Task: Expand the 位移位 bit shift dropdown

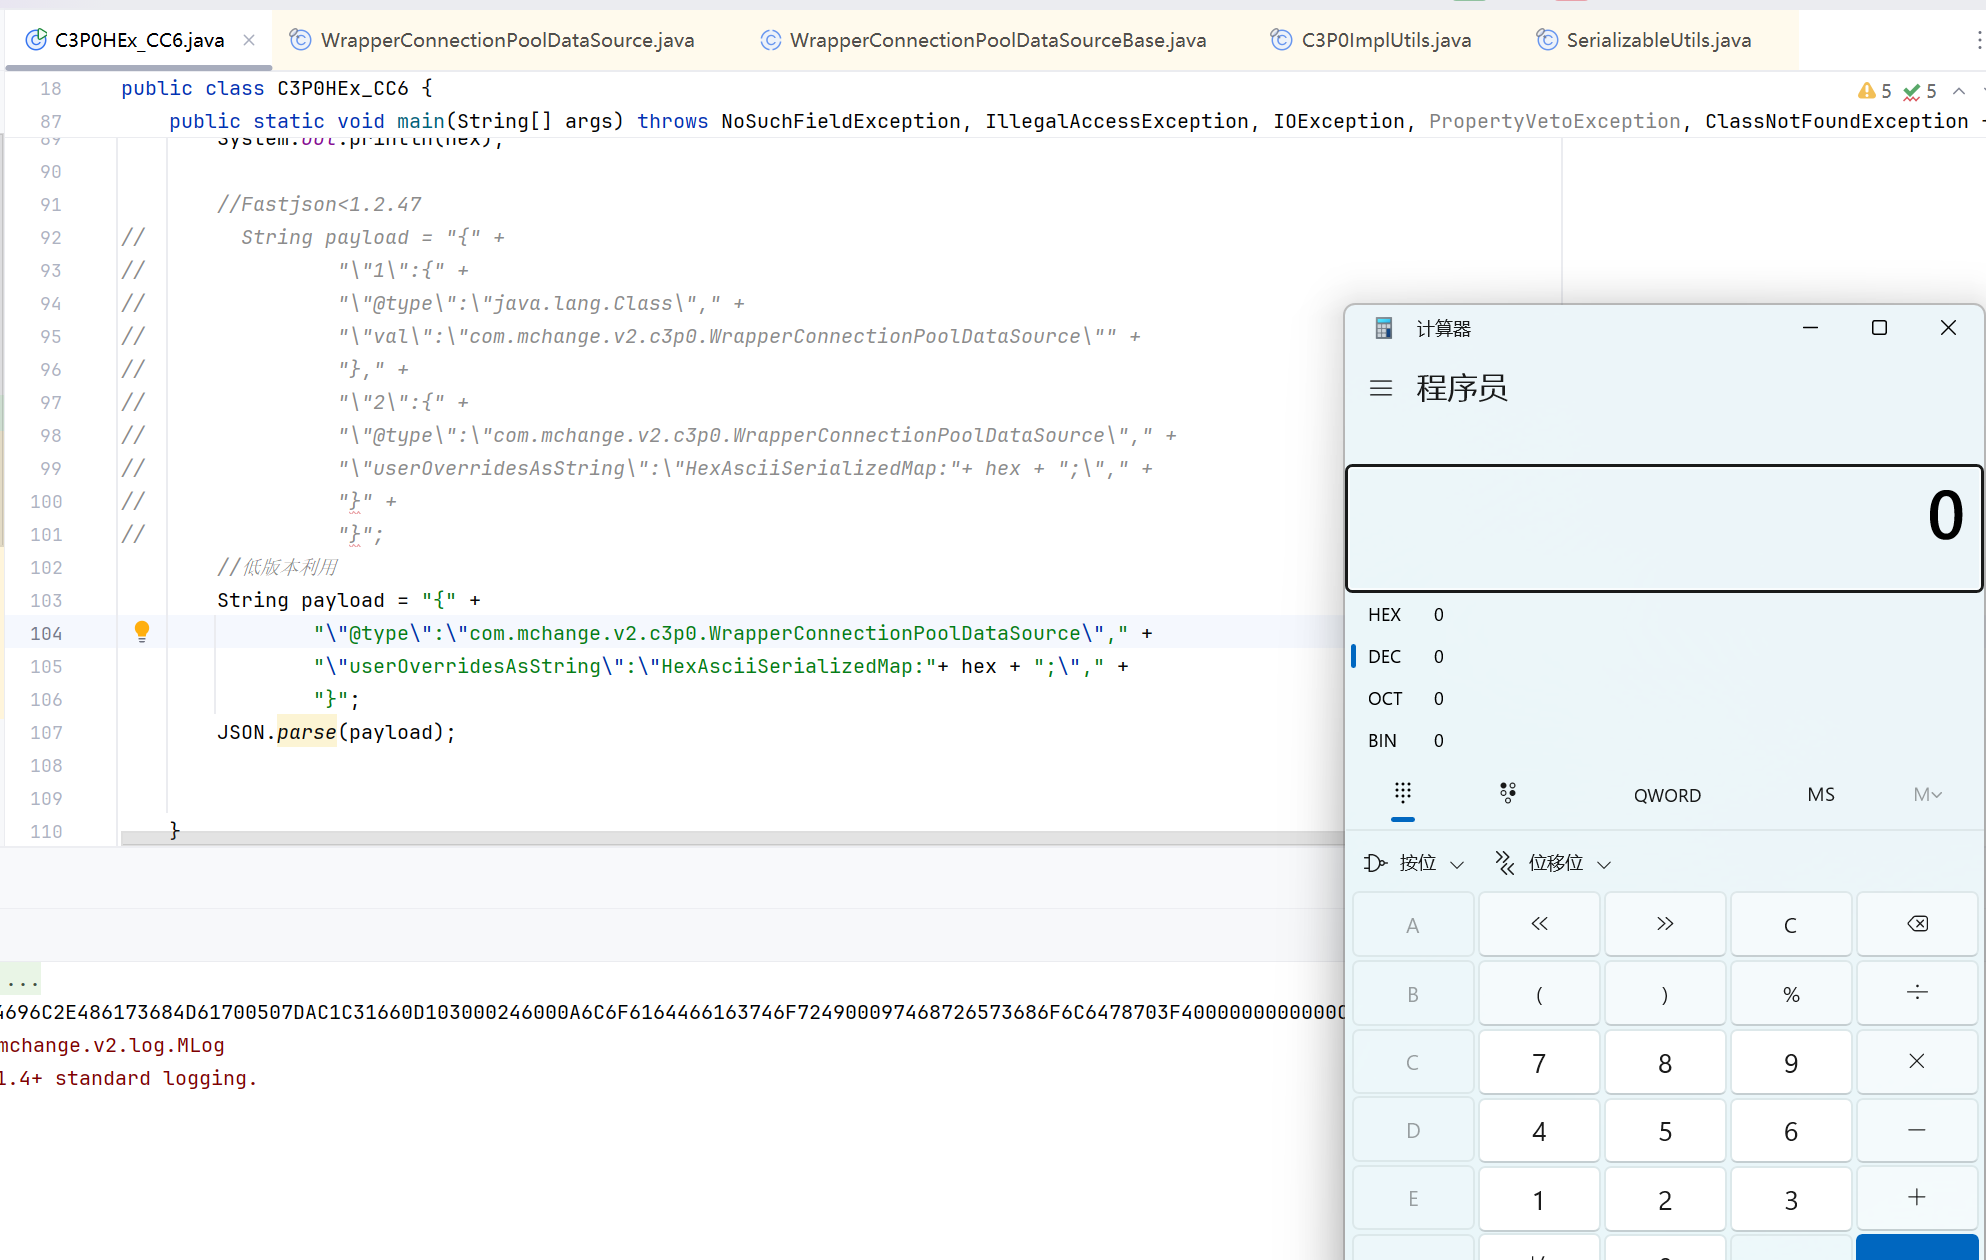Action: click(1553, 863)
